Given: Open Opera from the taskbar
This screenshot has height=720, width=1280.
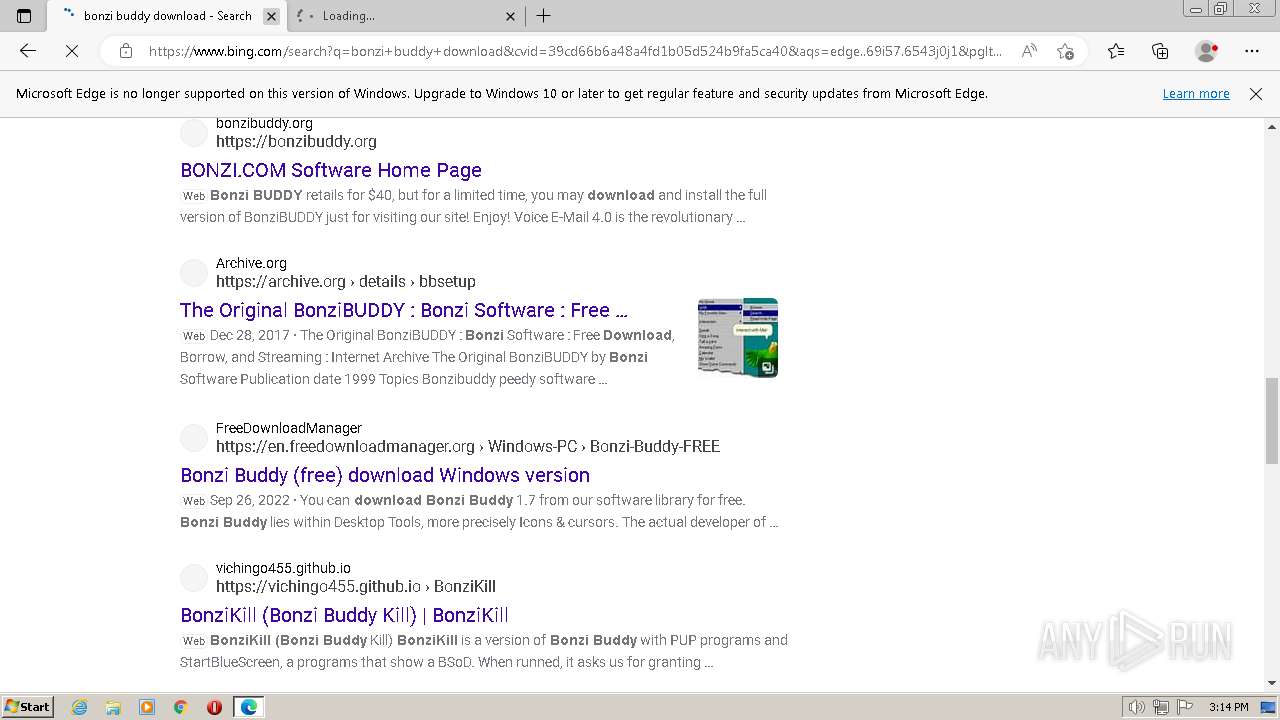Looking at the screenshot, I should click(214, 707).
